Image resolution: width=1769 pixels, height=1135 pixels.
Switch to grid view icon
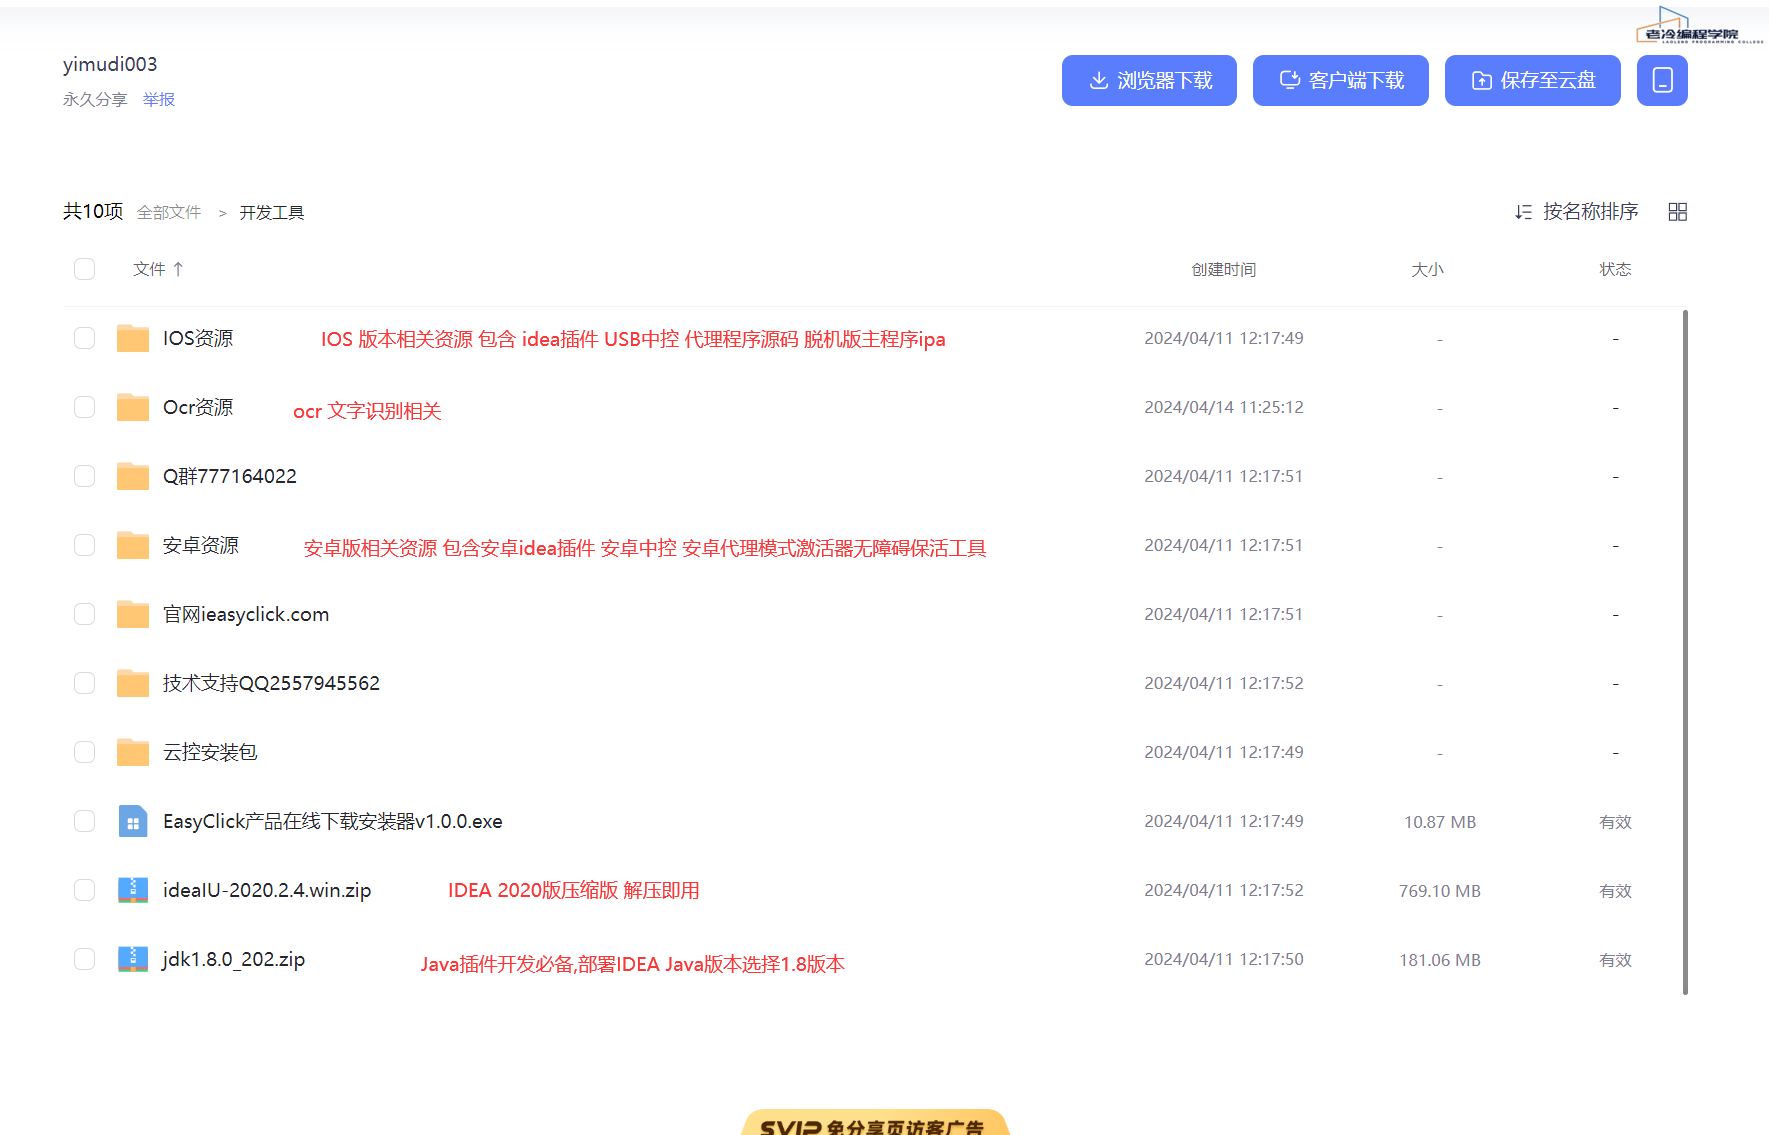coord(1678,212)
